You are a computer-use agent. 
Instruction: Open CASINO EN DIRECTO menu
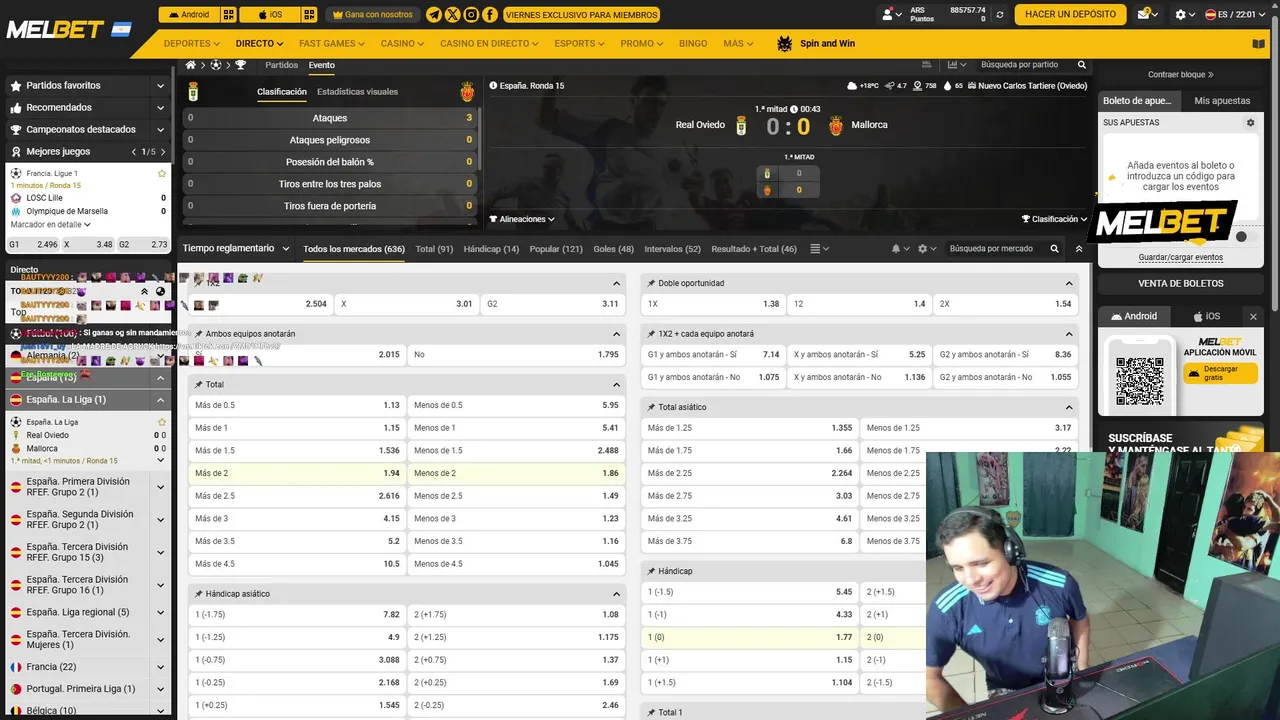489,44
